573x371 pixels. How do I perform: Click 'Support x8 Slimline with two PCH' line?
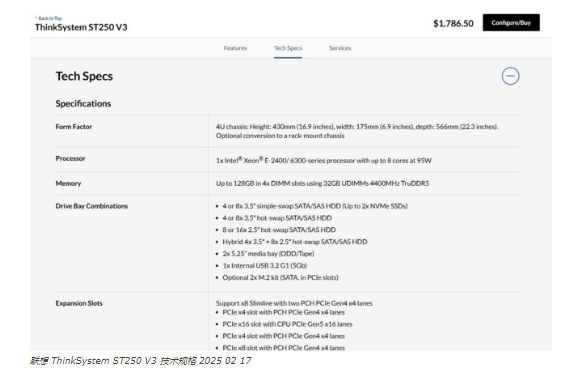[x=294, y=303]
